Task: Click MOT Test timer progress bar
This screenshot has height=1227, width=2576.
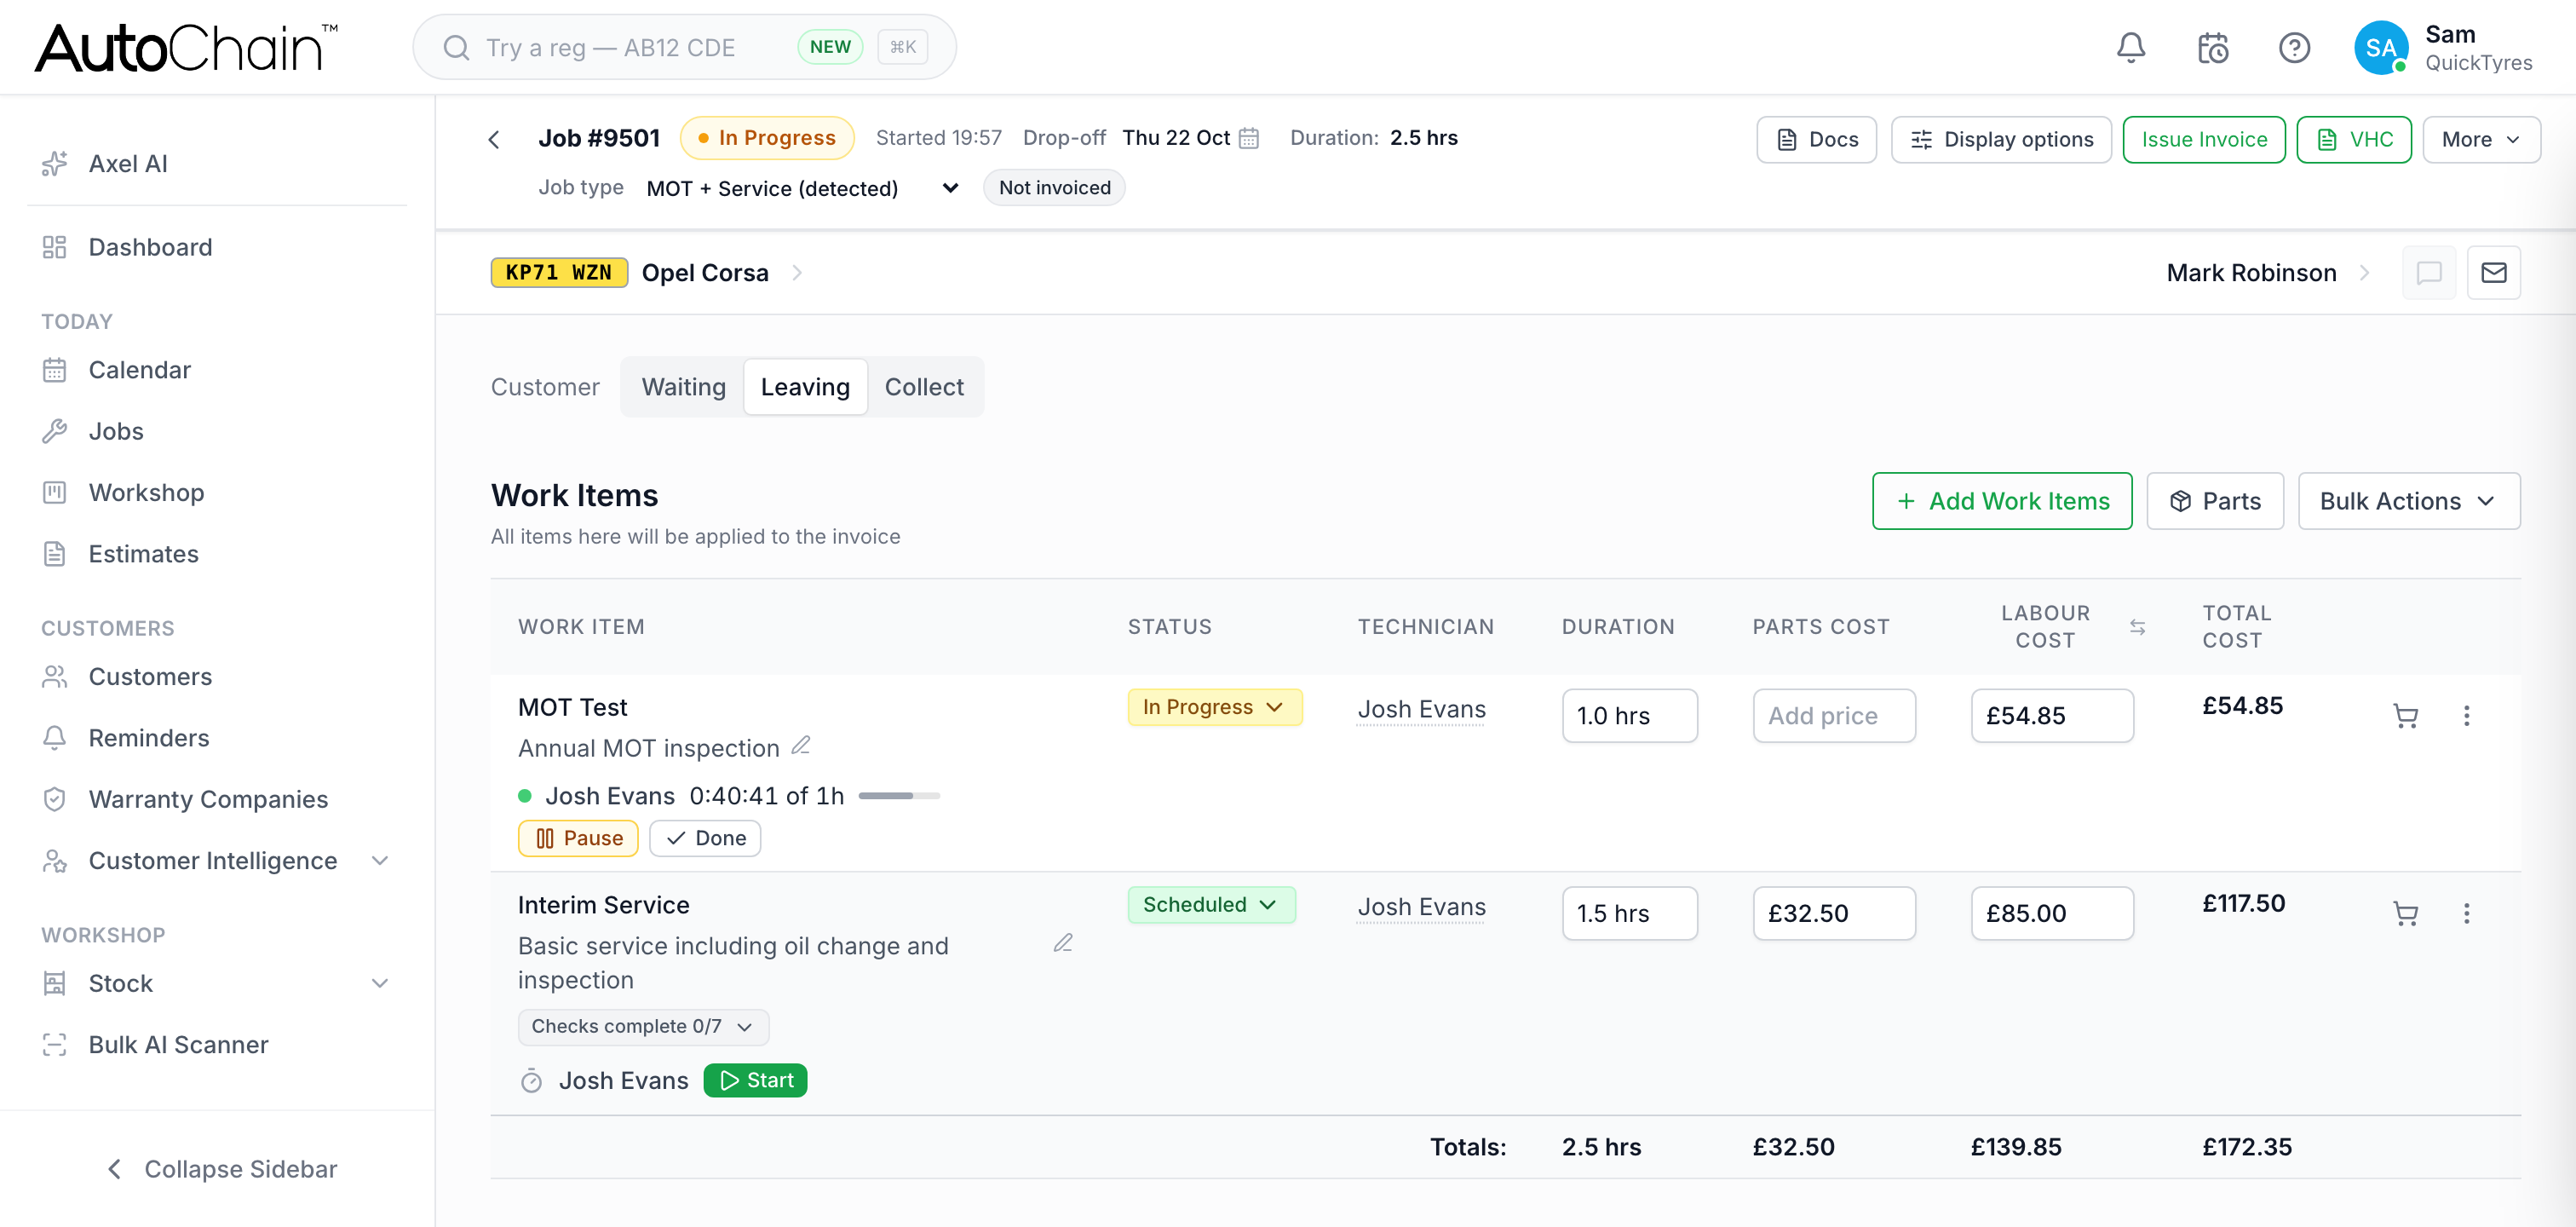Action: [899, 796]
